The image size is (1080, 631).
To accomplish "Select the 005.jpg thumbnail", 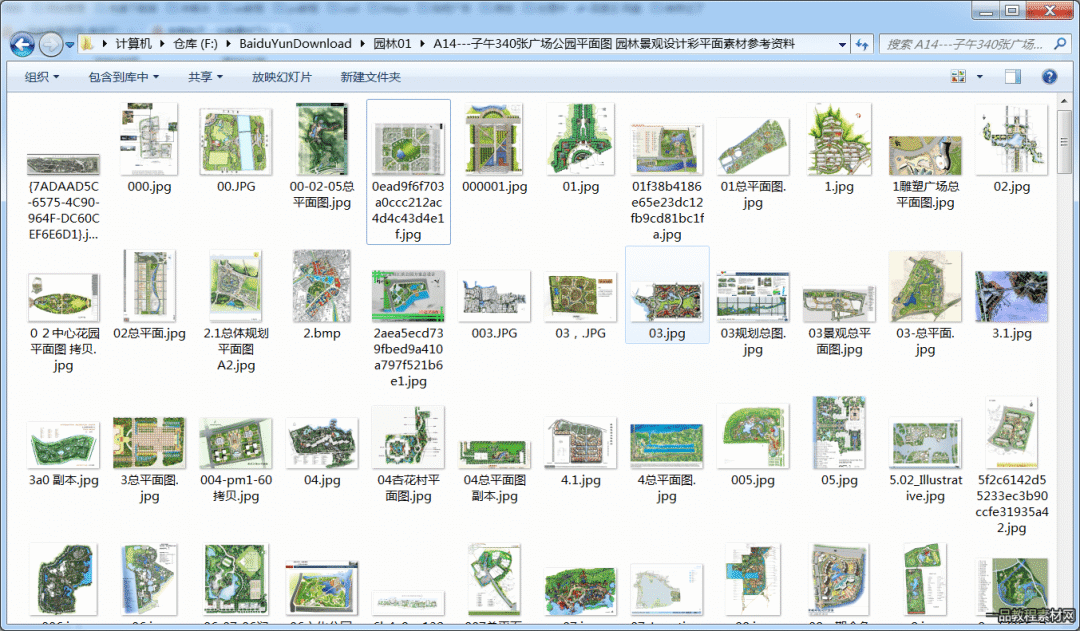I will (x=752, y=437).
